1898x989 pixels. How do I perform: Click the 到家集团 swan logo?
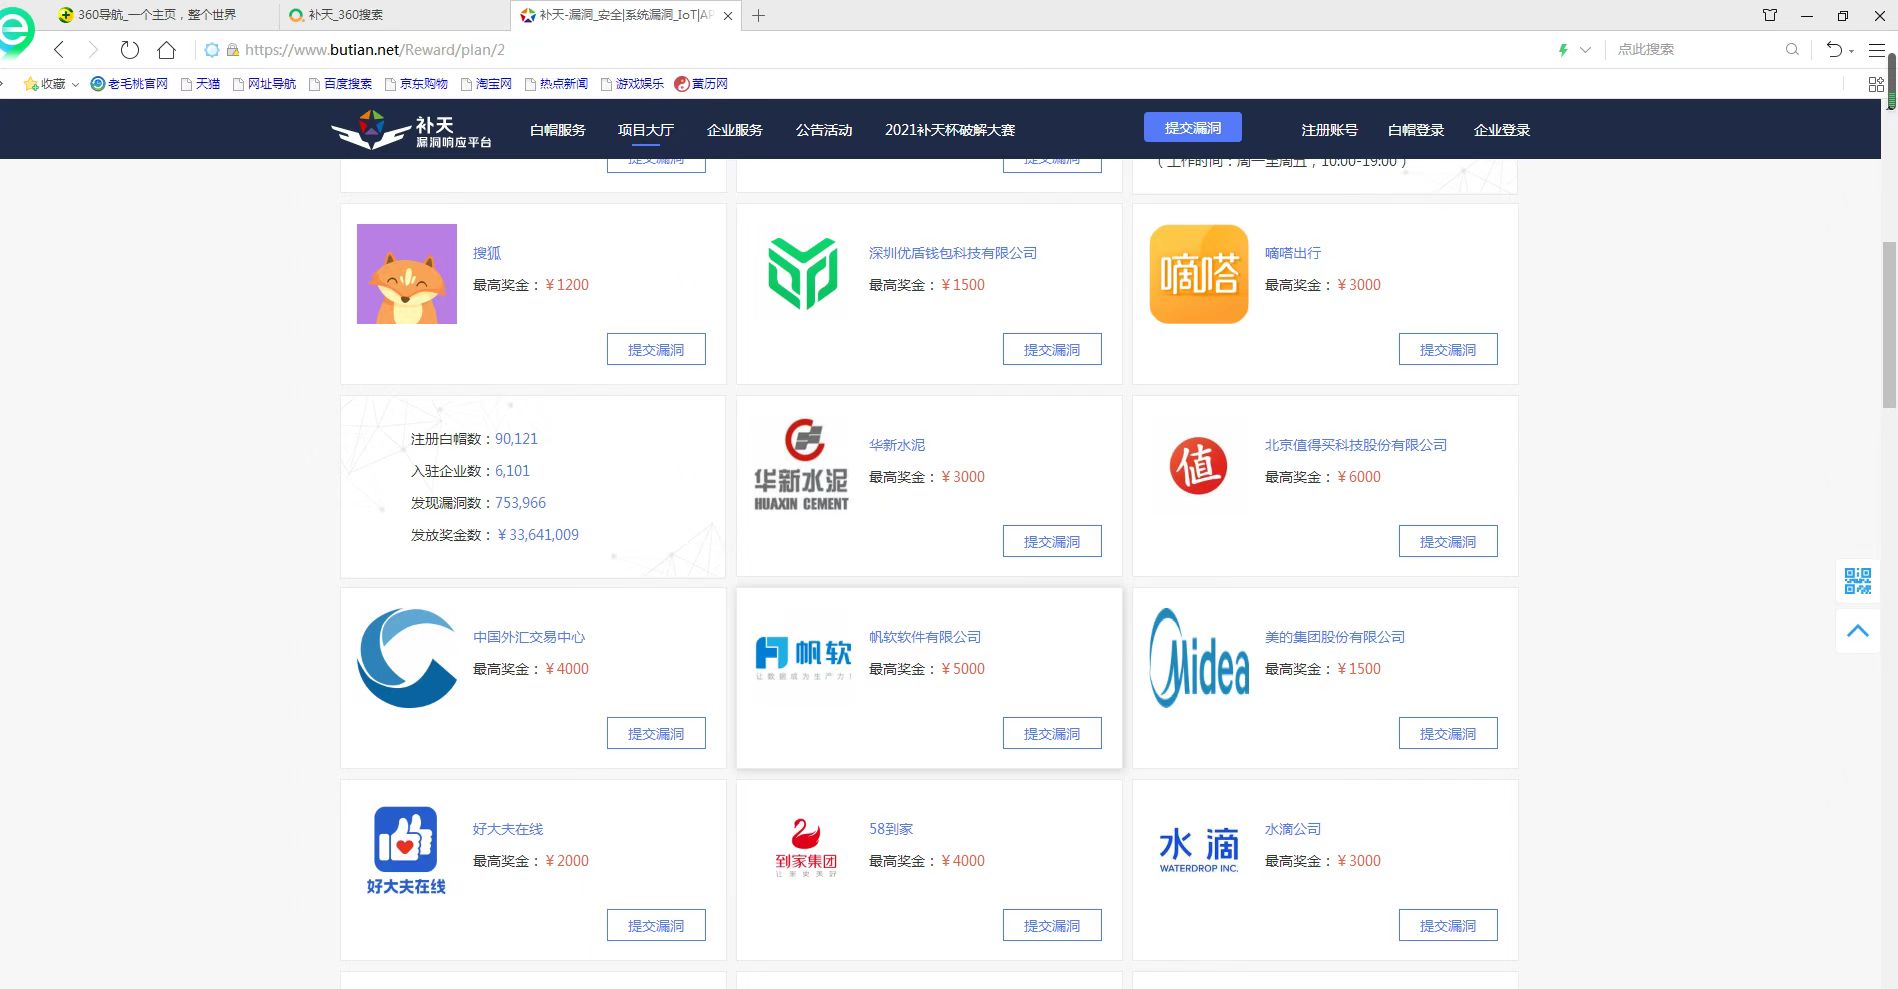pyautogui.click(x=806, y=848)
